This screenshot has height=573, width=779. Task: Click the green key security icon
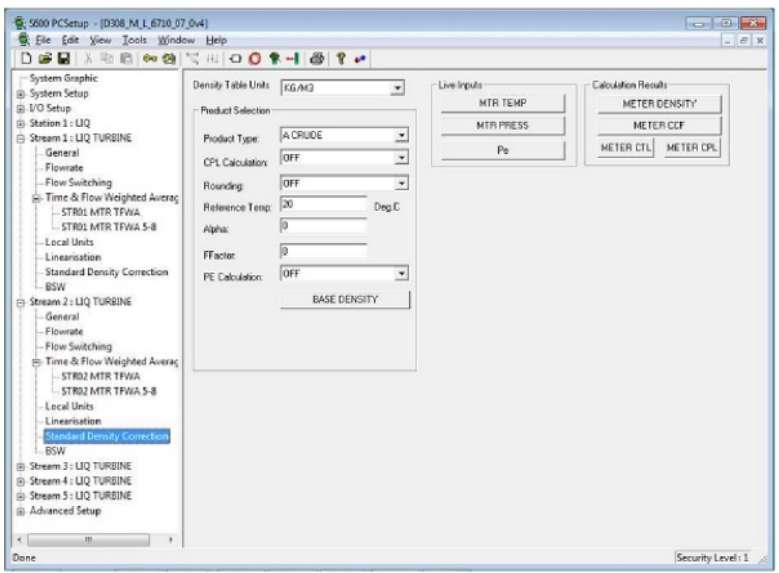coord(150,59)
